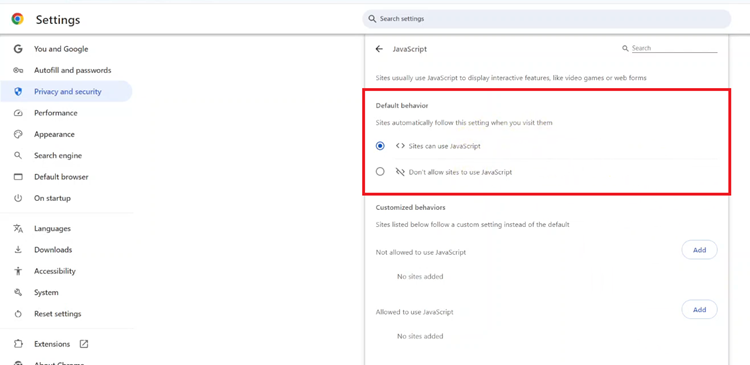Click the palette icon for Appearance
The image size is (750, 365).
18,134
